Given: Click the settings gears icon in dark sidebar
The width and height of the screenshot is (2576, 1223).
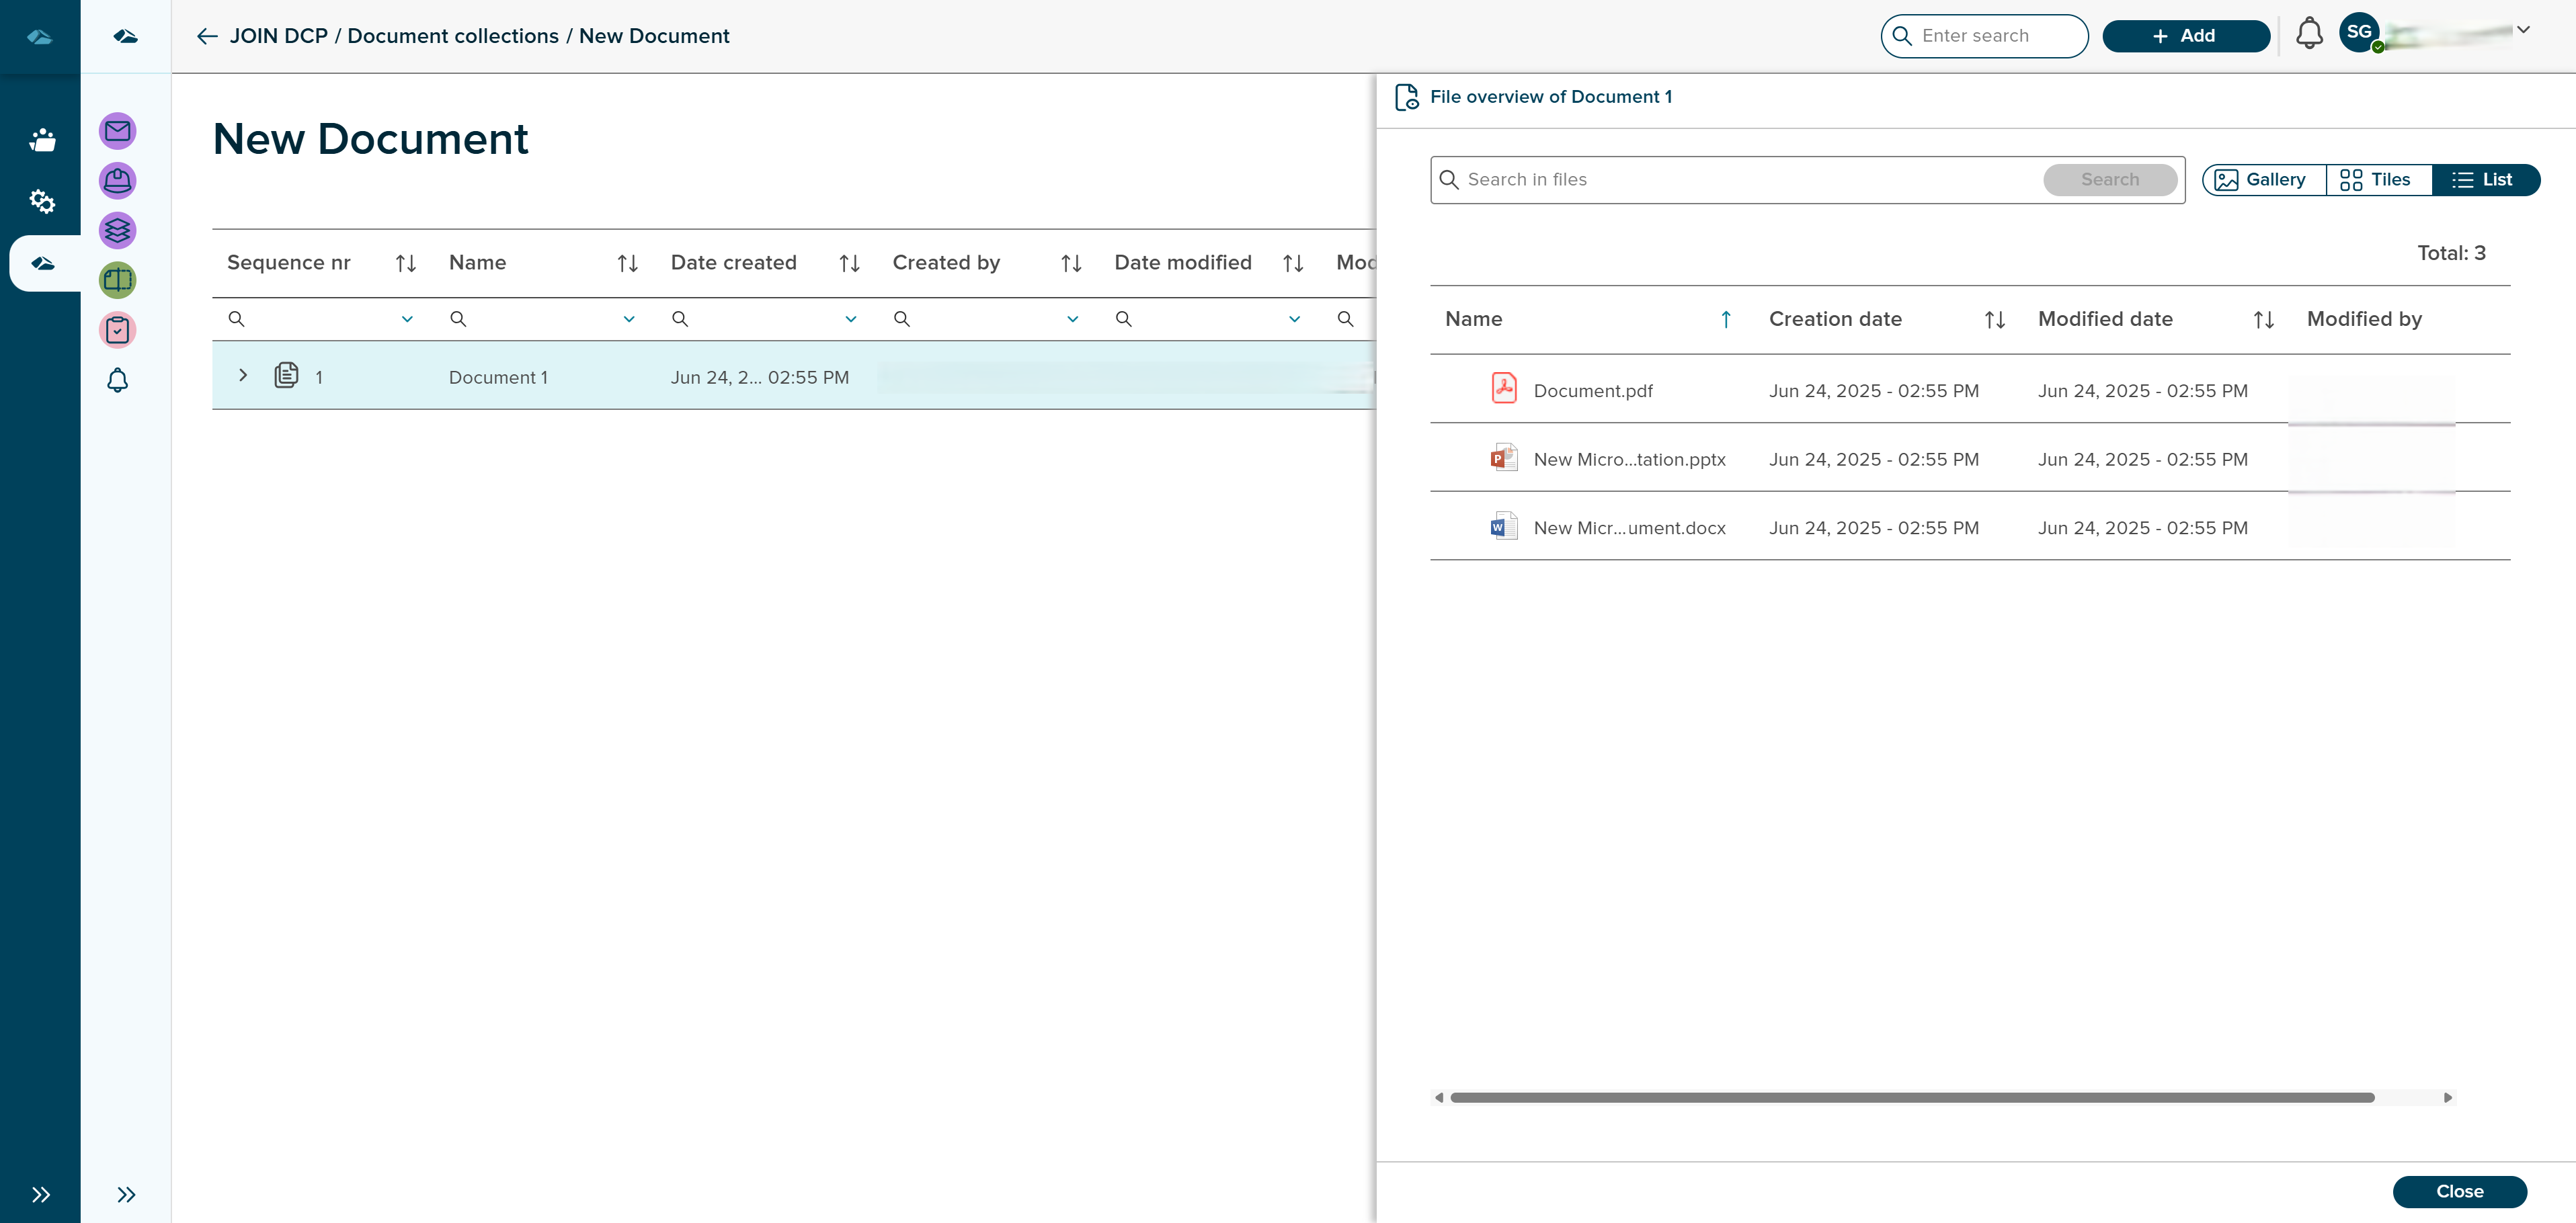Looking at the screenshot, I should pos(41,201).
